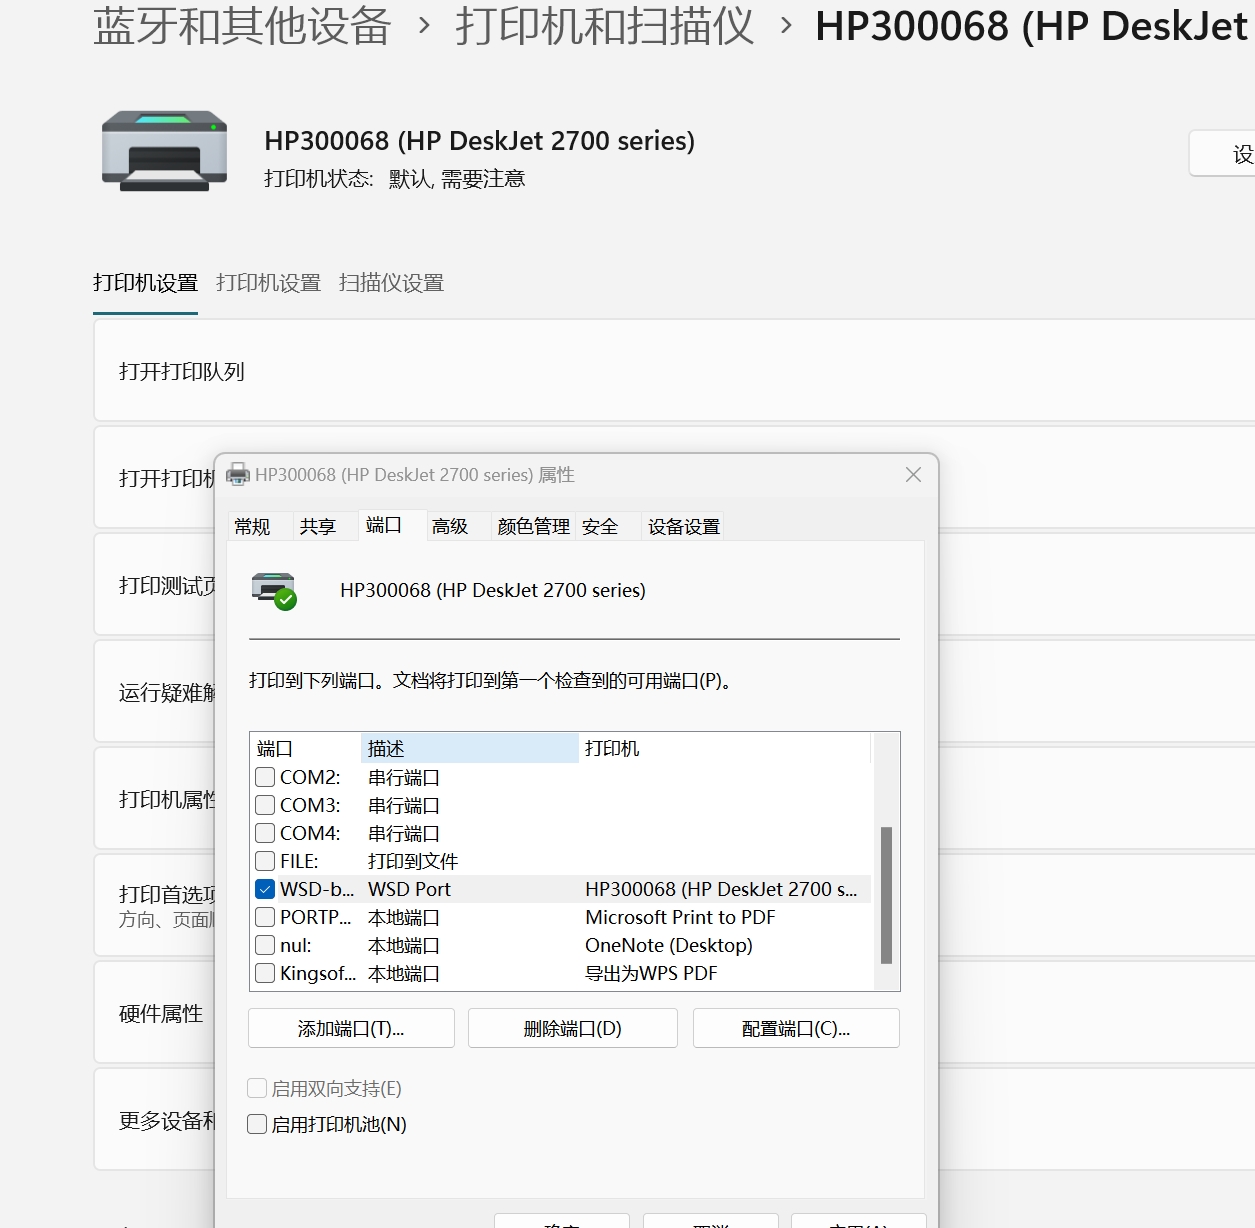Viewport: 1255px width, 1228px height.
Task: Open the 设备设置 tab
Action: pyautogui.click(x=683, y=526)
